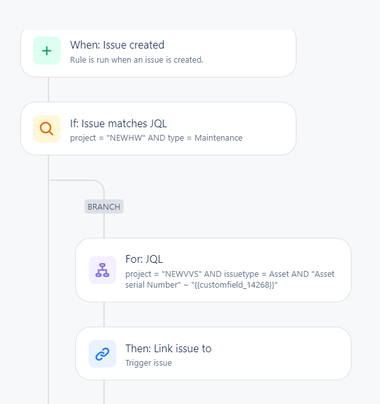Click main vertical line below JQL condition card
Screen dimensions: 380x404
[49, 279]
